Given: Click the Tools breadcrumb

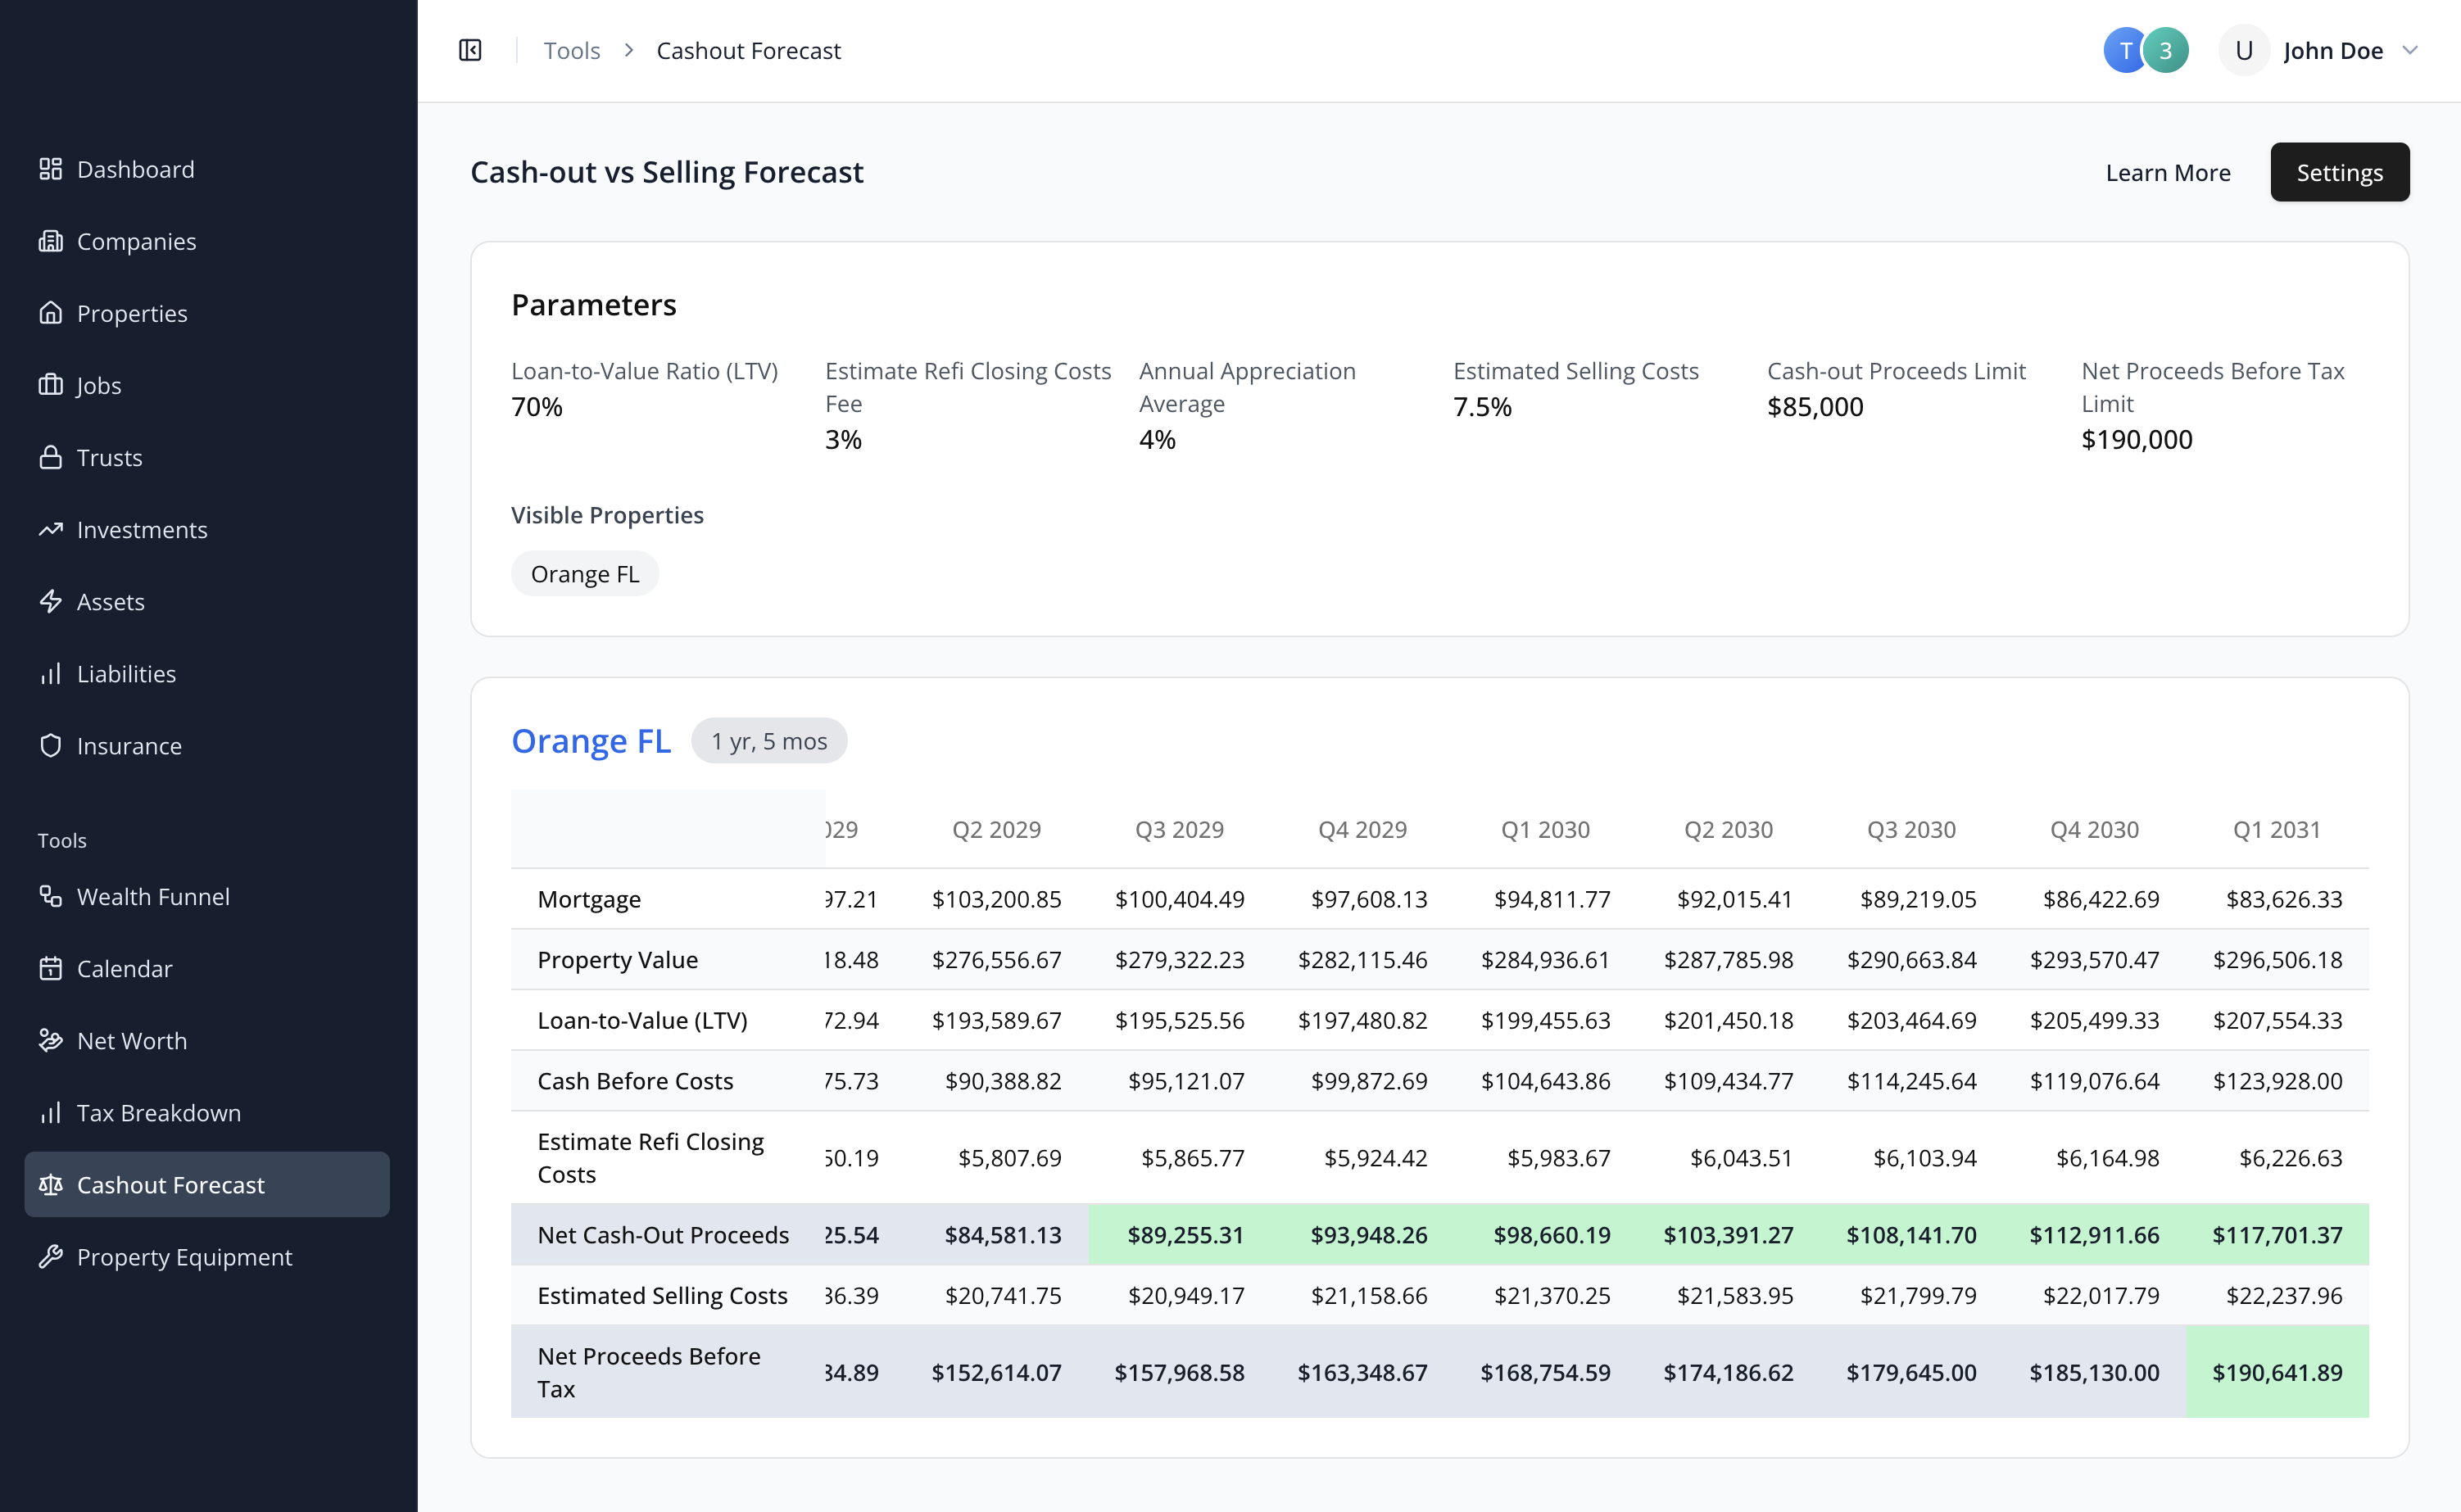Looking at the screenshot, I should click(x=572, y=50).
